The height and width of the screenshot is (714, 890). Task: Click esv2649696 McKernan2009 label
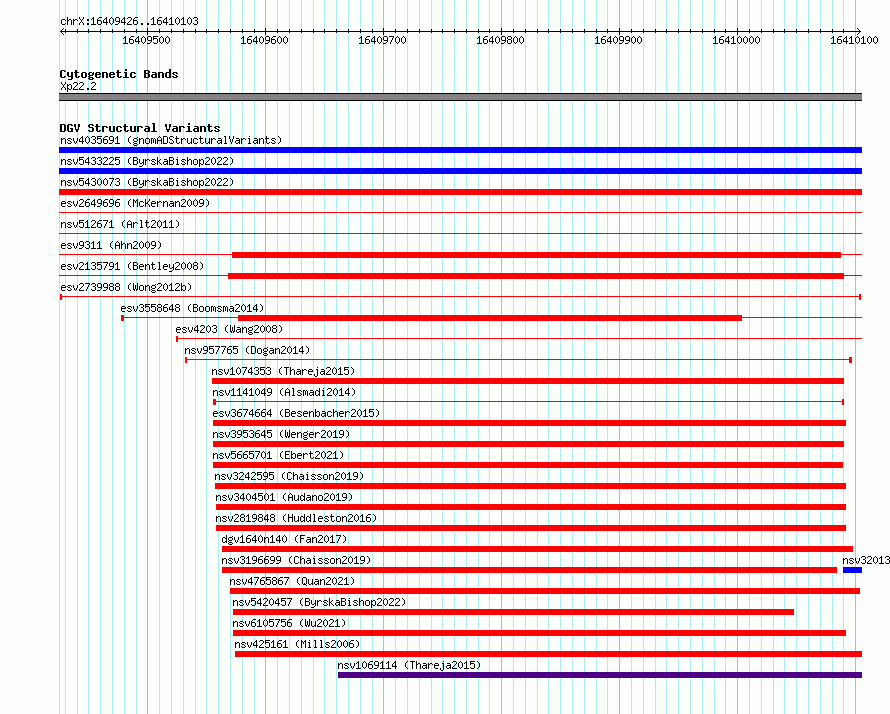coord(135,203)
